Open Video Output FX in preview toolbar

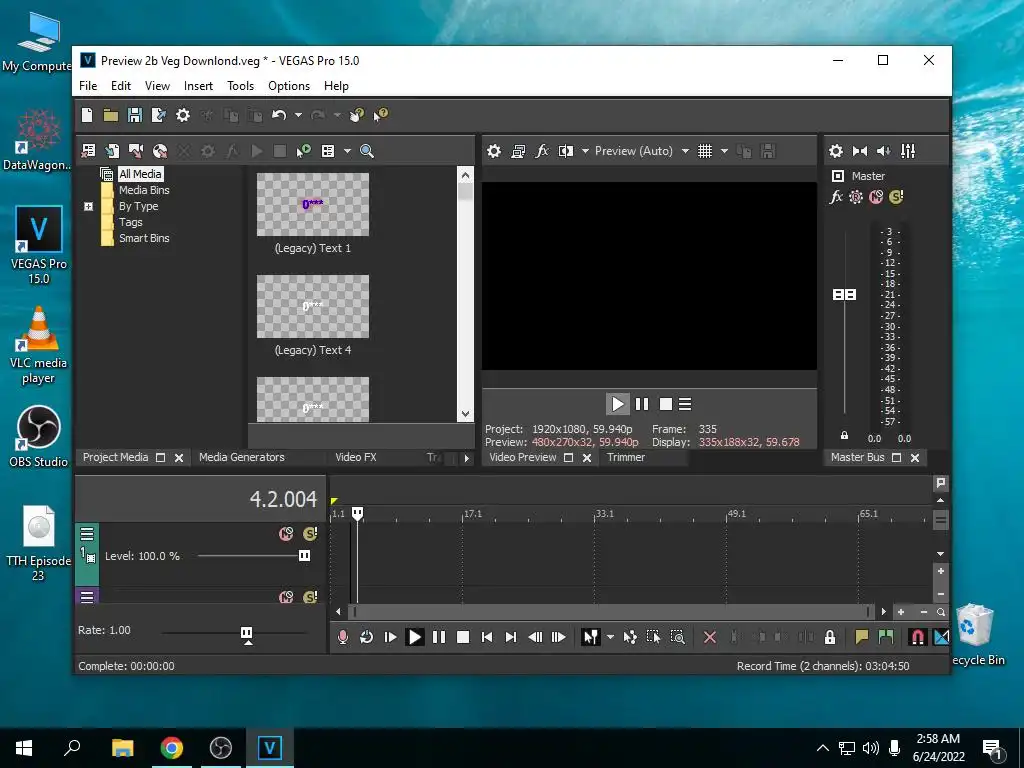[x=542, y=151]
